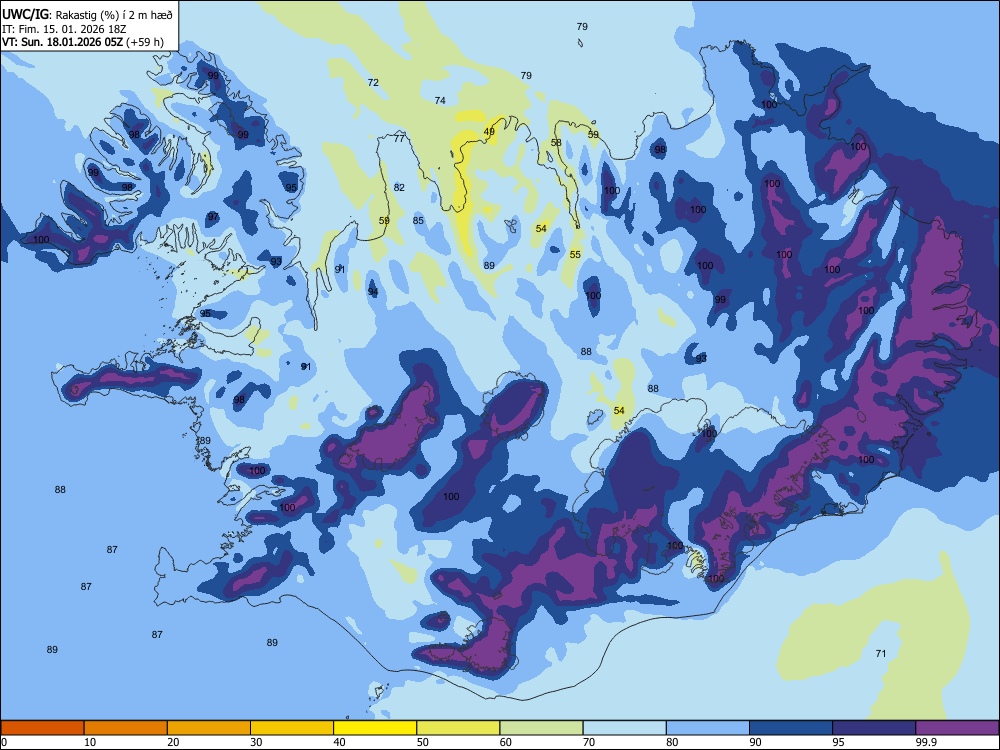1000x750 pixels.
Task: Click the legend tick label '60'
Action: [x=506, y=742]
